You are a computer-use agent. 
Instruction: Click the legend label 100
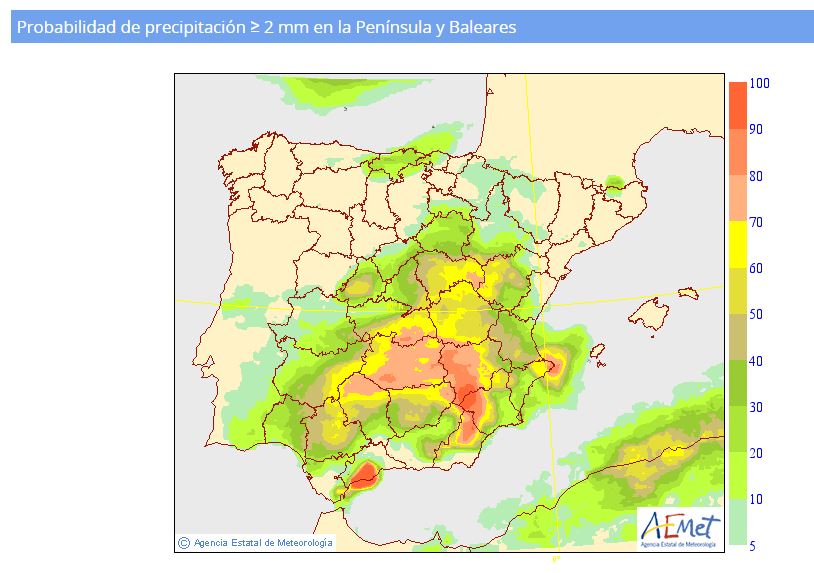click(758, 84)
